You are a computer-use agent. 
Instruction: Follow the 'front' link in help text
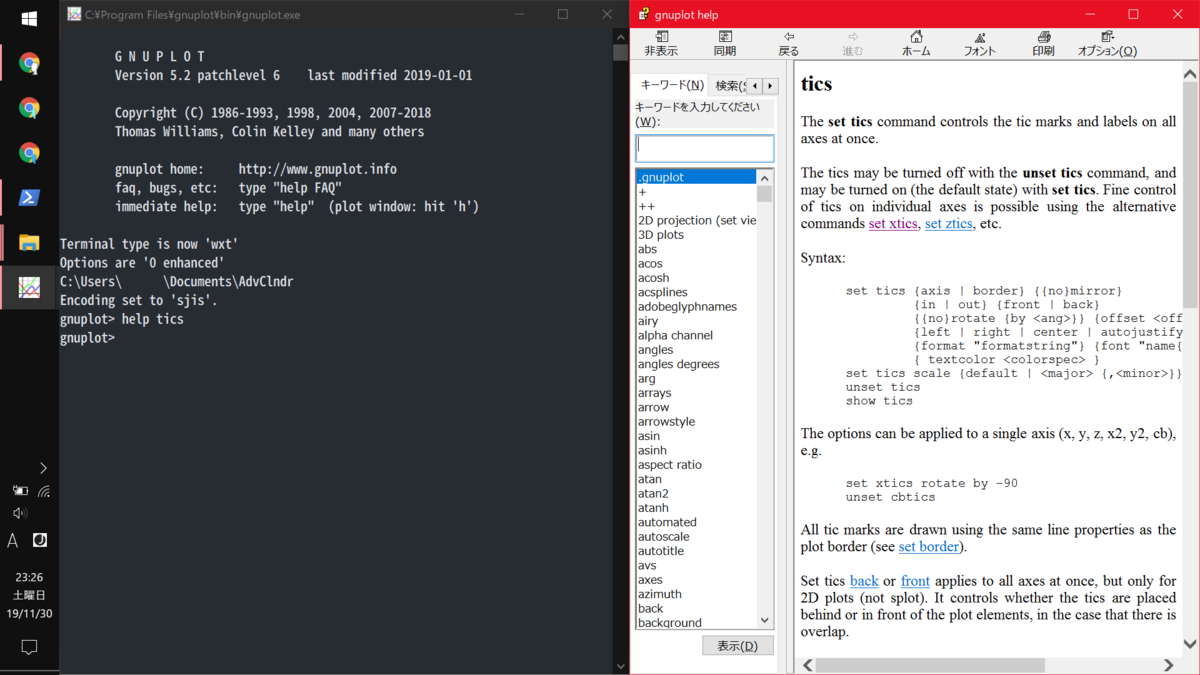click(x=915, y=581)
